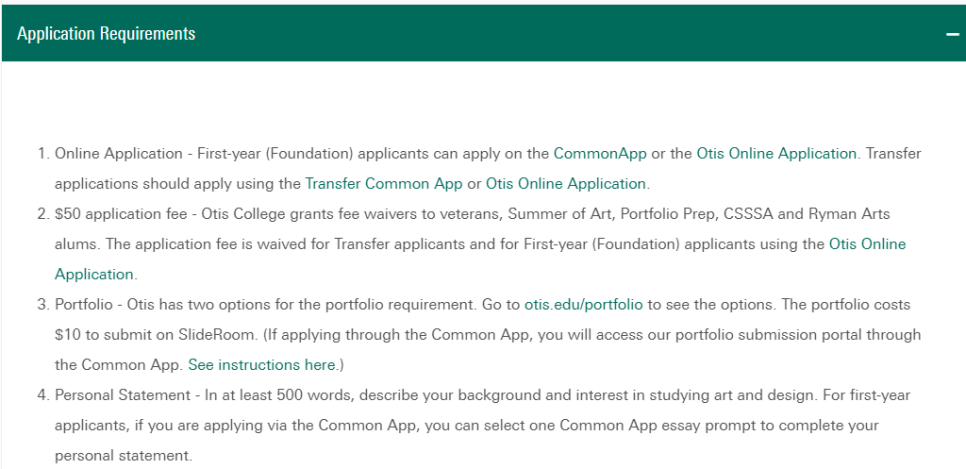966x469 pixels.
Task: Click the 'Personal Statement' heading text
Action: 123,395
